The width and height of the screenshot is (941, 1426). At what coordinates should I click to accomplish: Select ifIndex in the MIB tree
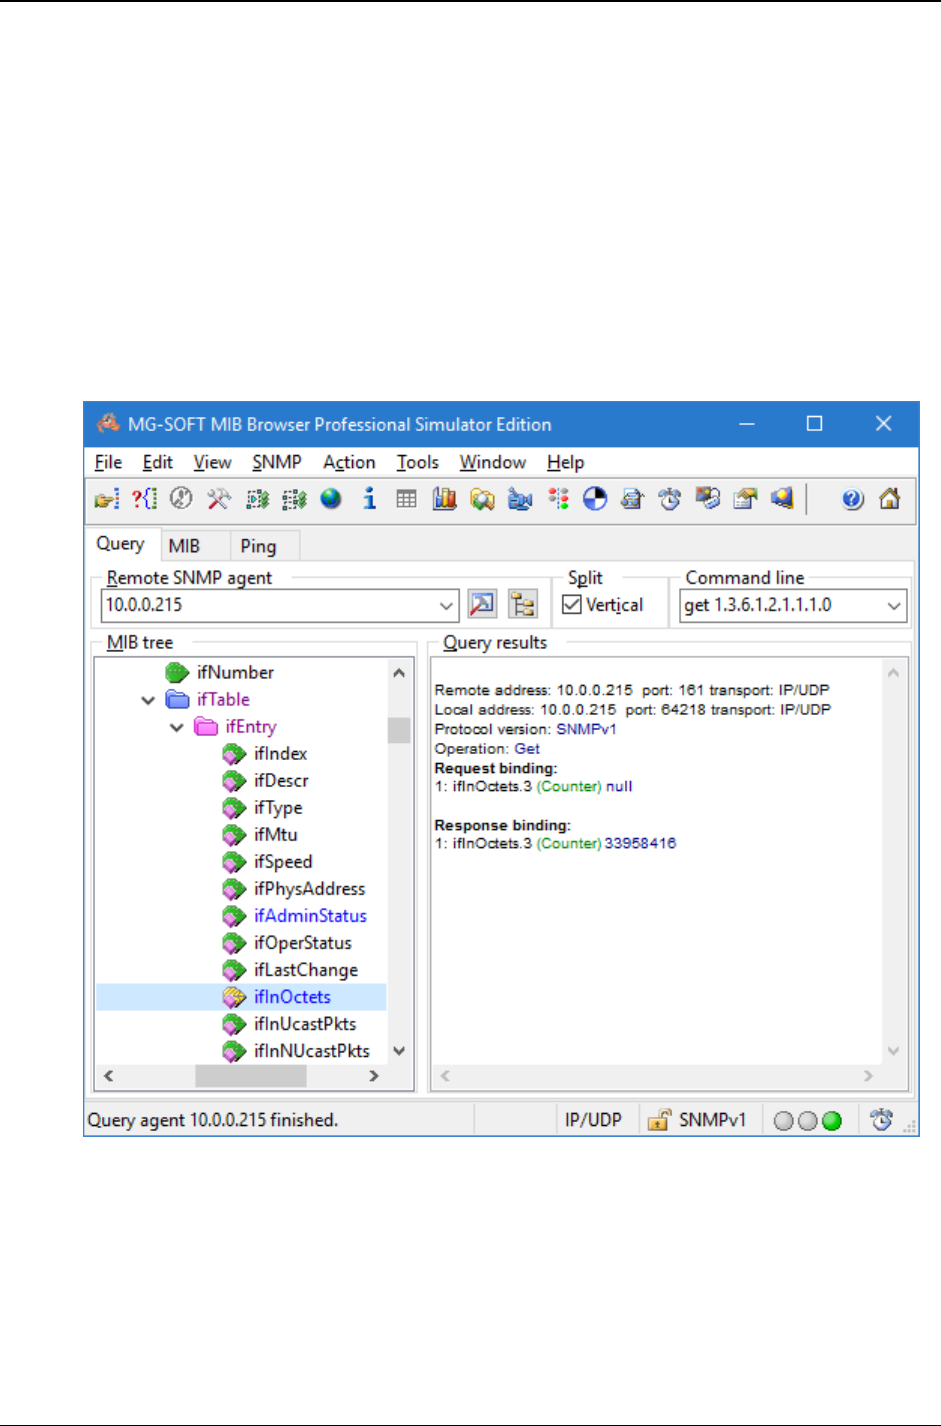click(280, 753)
